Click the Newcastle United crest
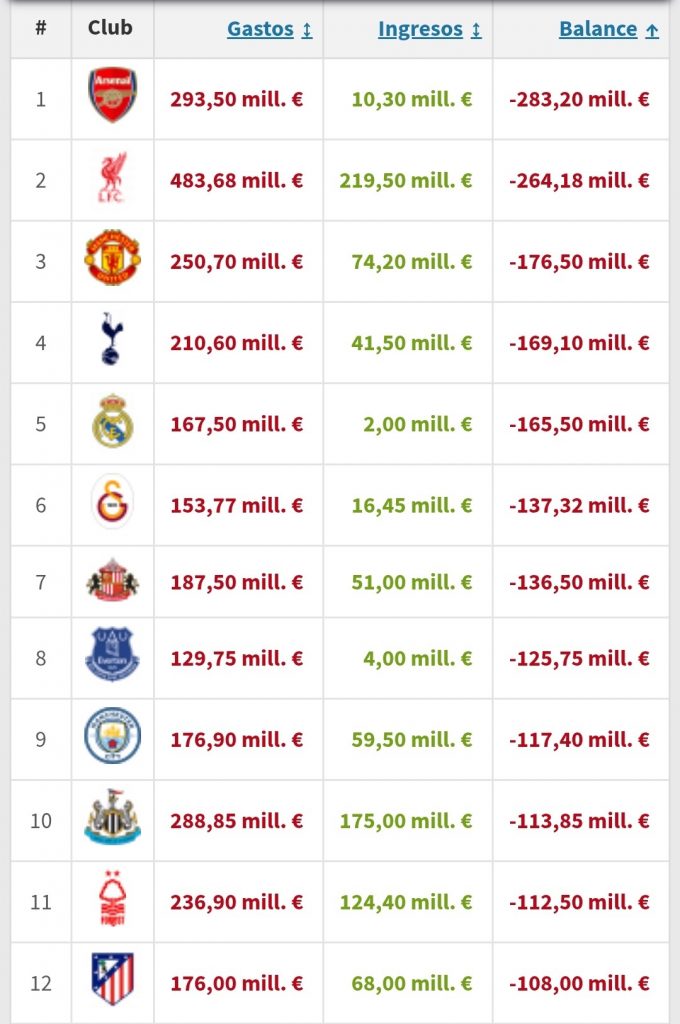Viewport: 680px width, 1024px height. [x=112, y=818]
